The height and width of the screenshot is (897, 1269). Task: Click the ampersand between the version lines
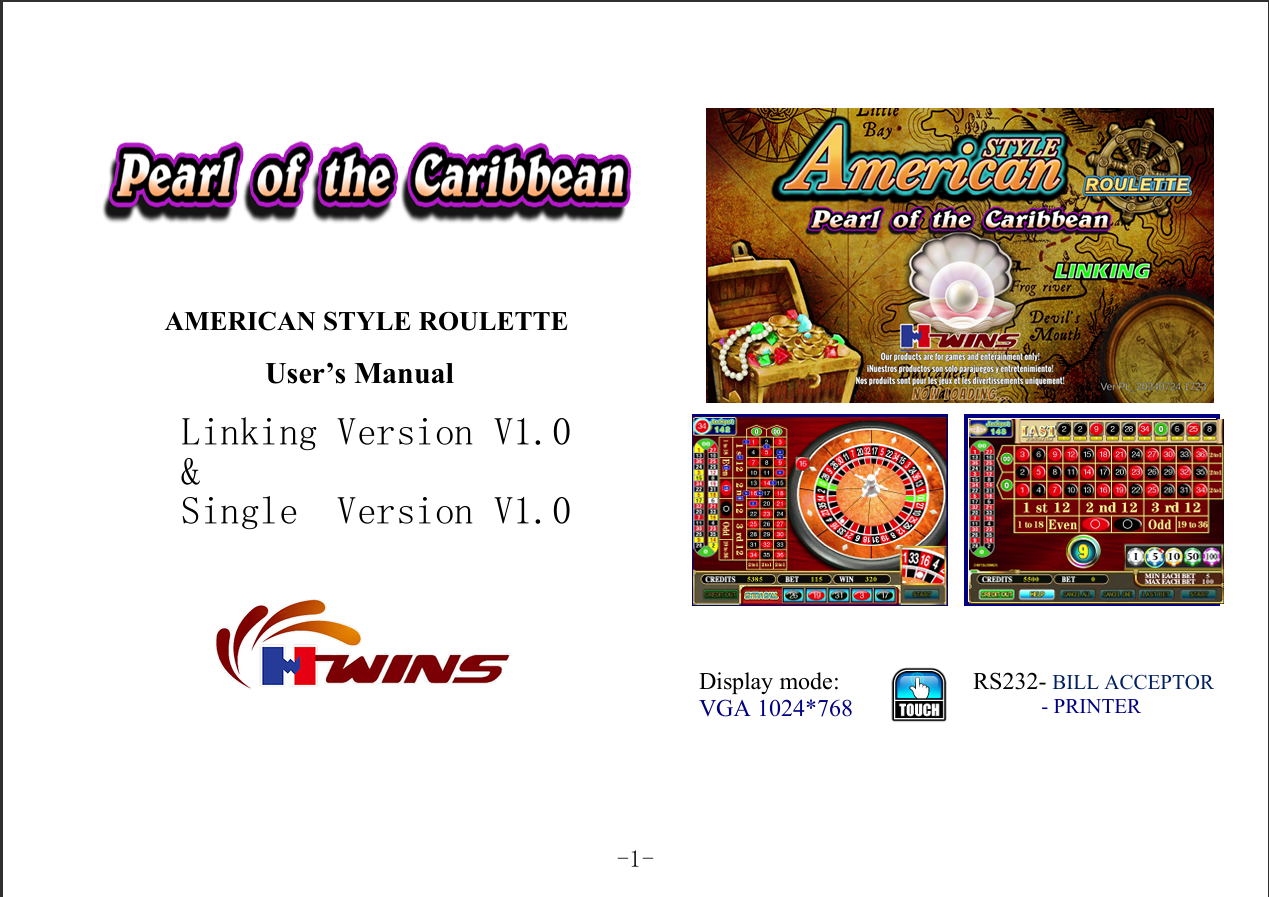pos(190,473)
